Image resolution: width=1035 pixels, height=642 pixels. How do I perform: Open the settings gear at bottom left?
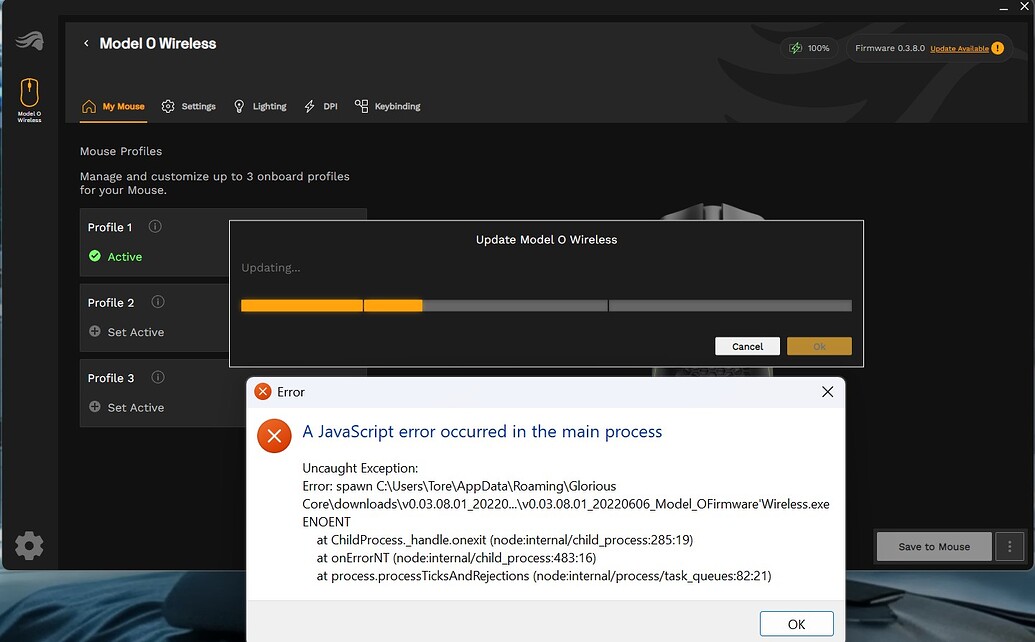29,545
